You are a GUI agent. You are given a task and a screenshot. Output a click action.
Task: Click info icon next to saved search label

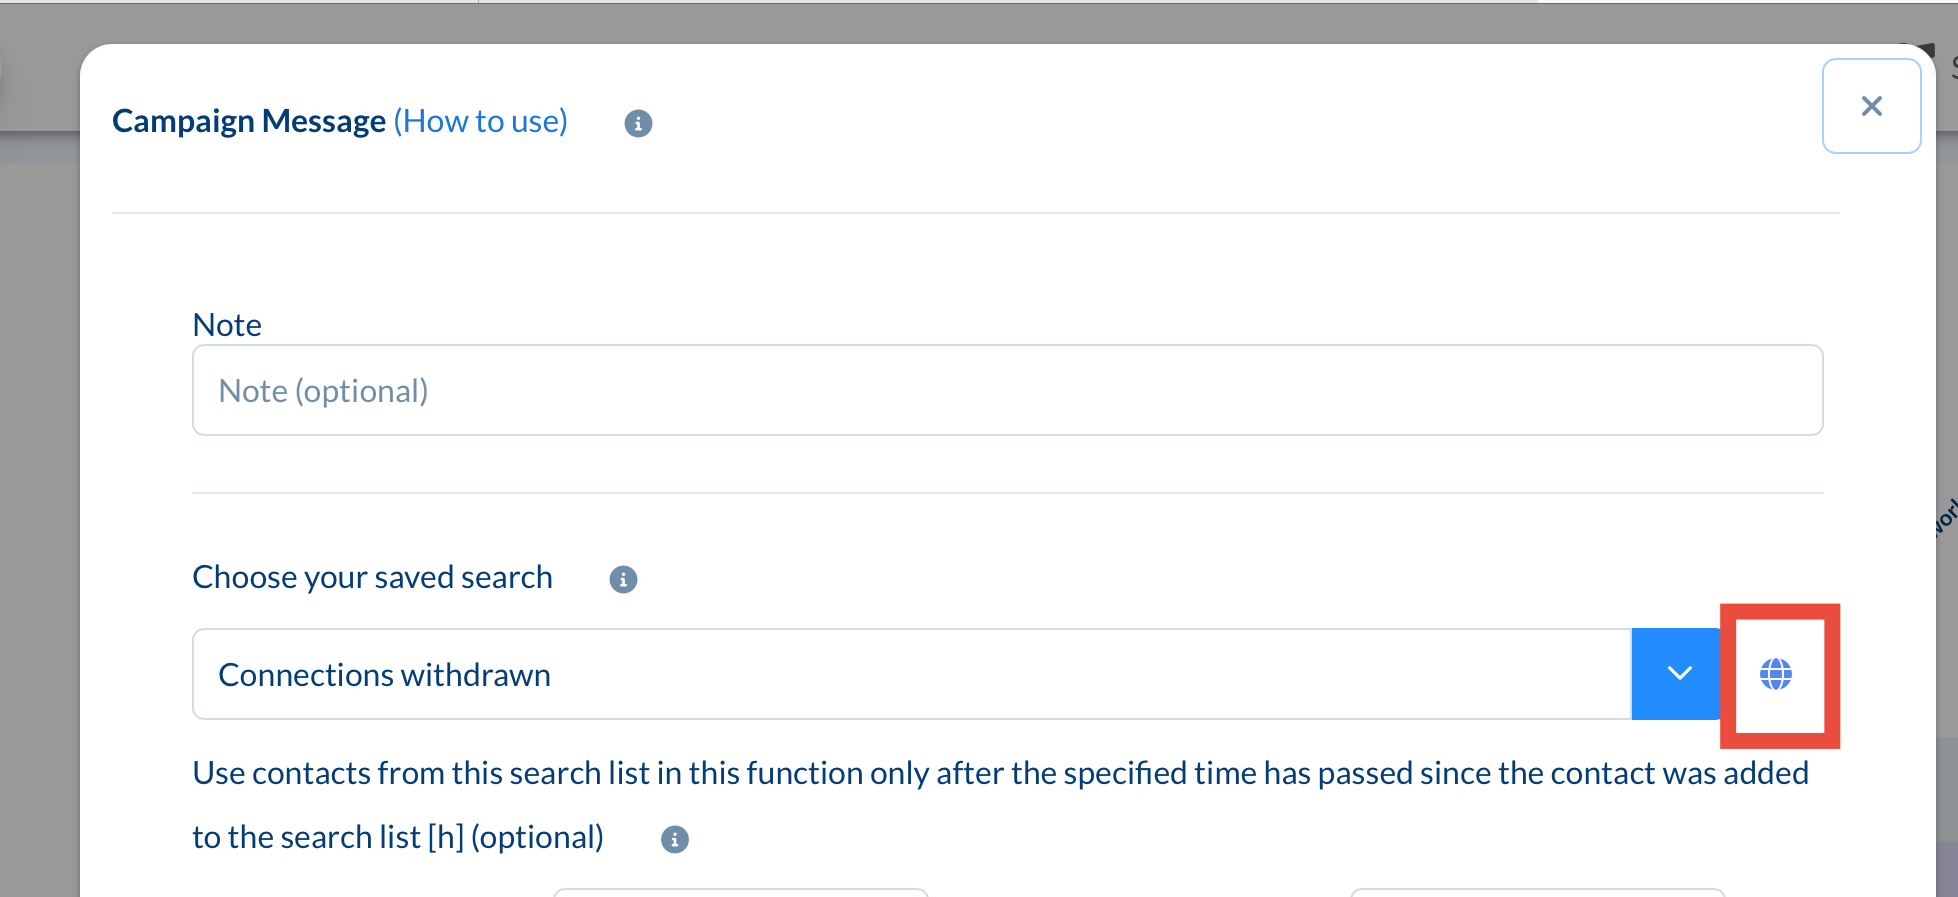click(x=623, y=579)
